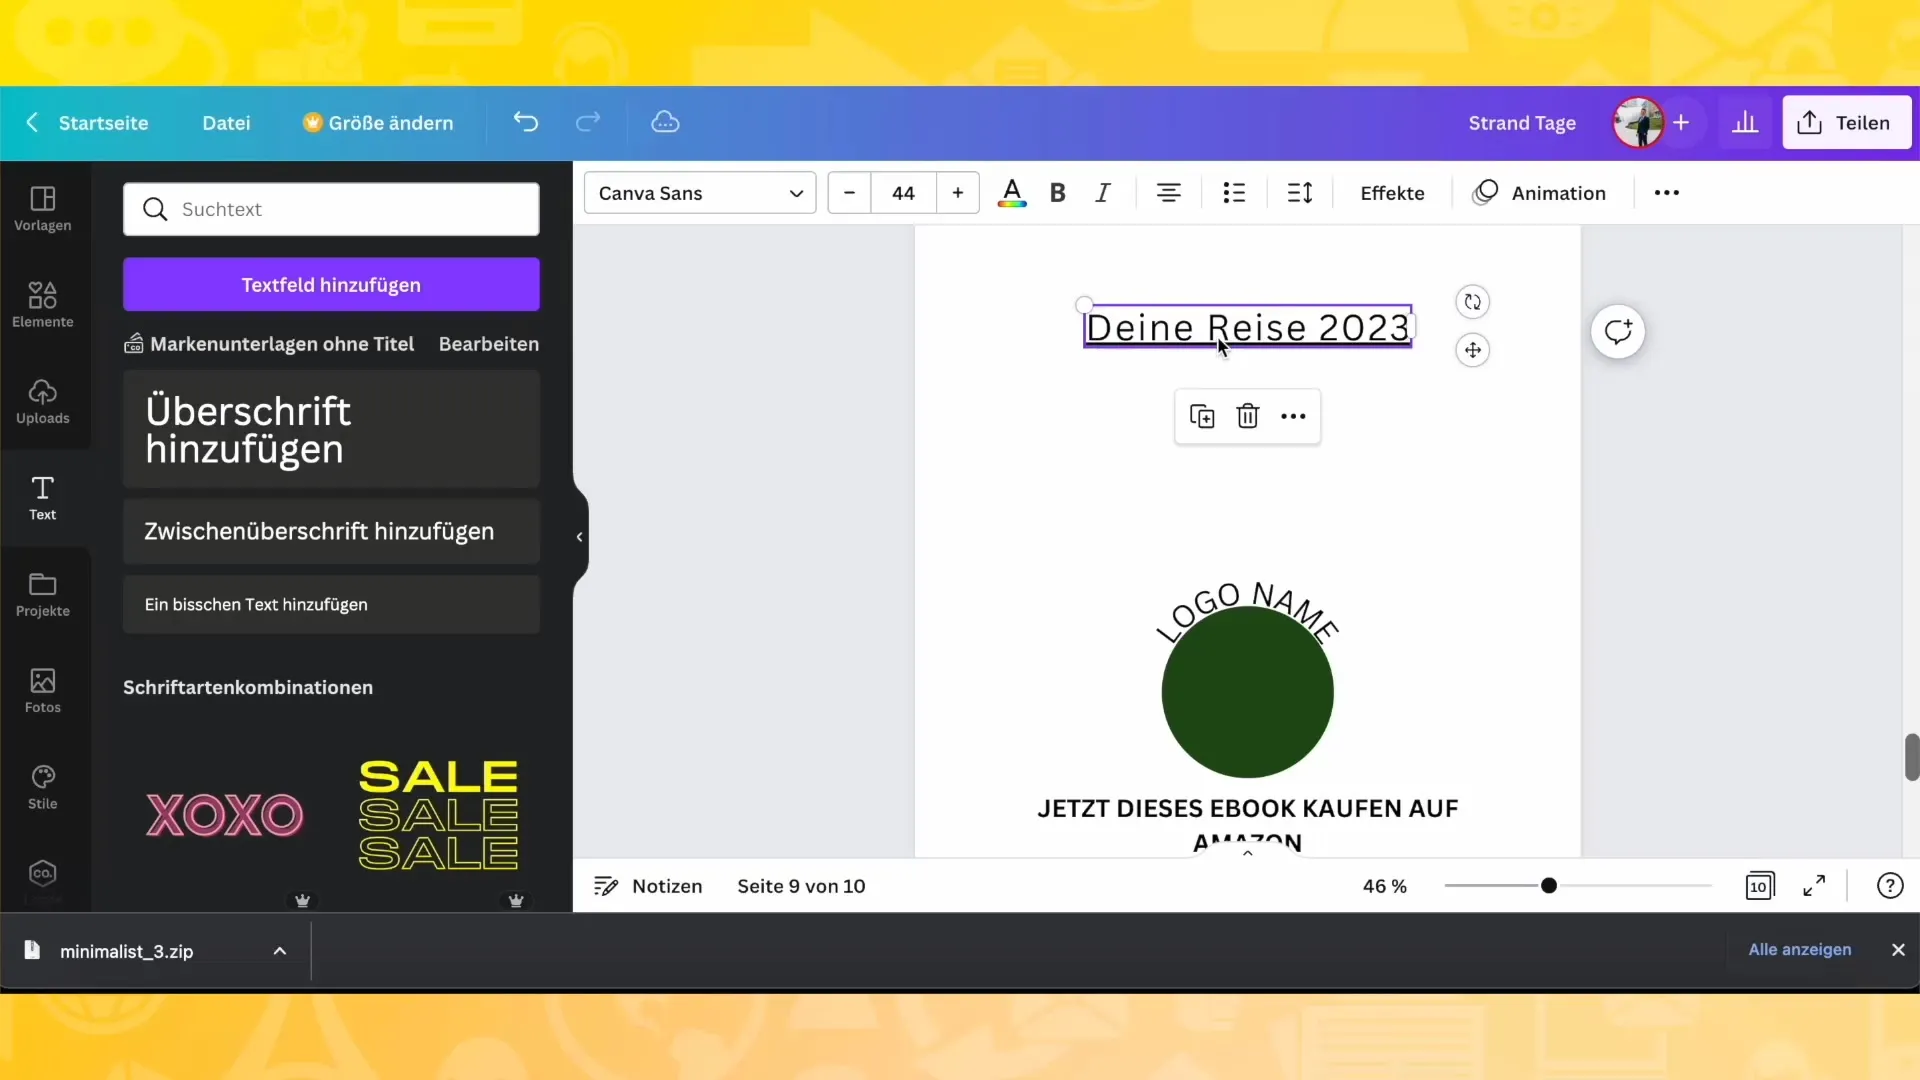Click the rotate handle icon
Viewport: 1920px width, 1080px height.
pos(1472,302)
